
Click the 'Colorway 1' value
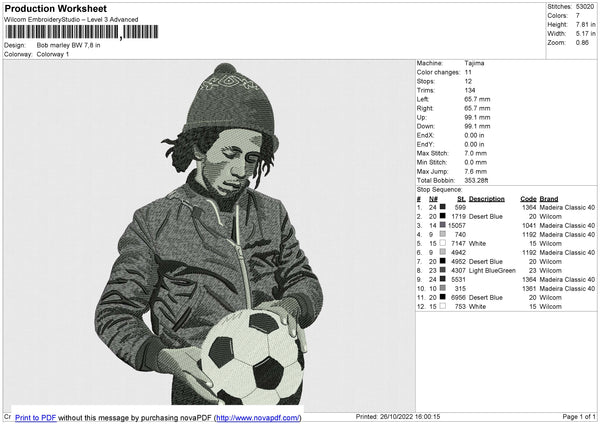tap(53, 54)
